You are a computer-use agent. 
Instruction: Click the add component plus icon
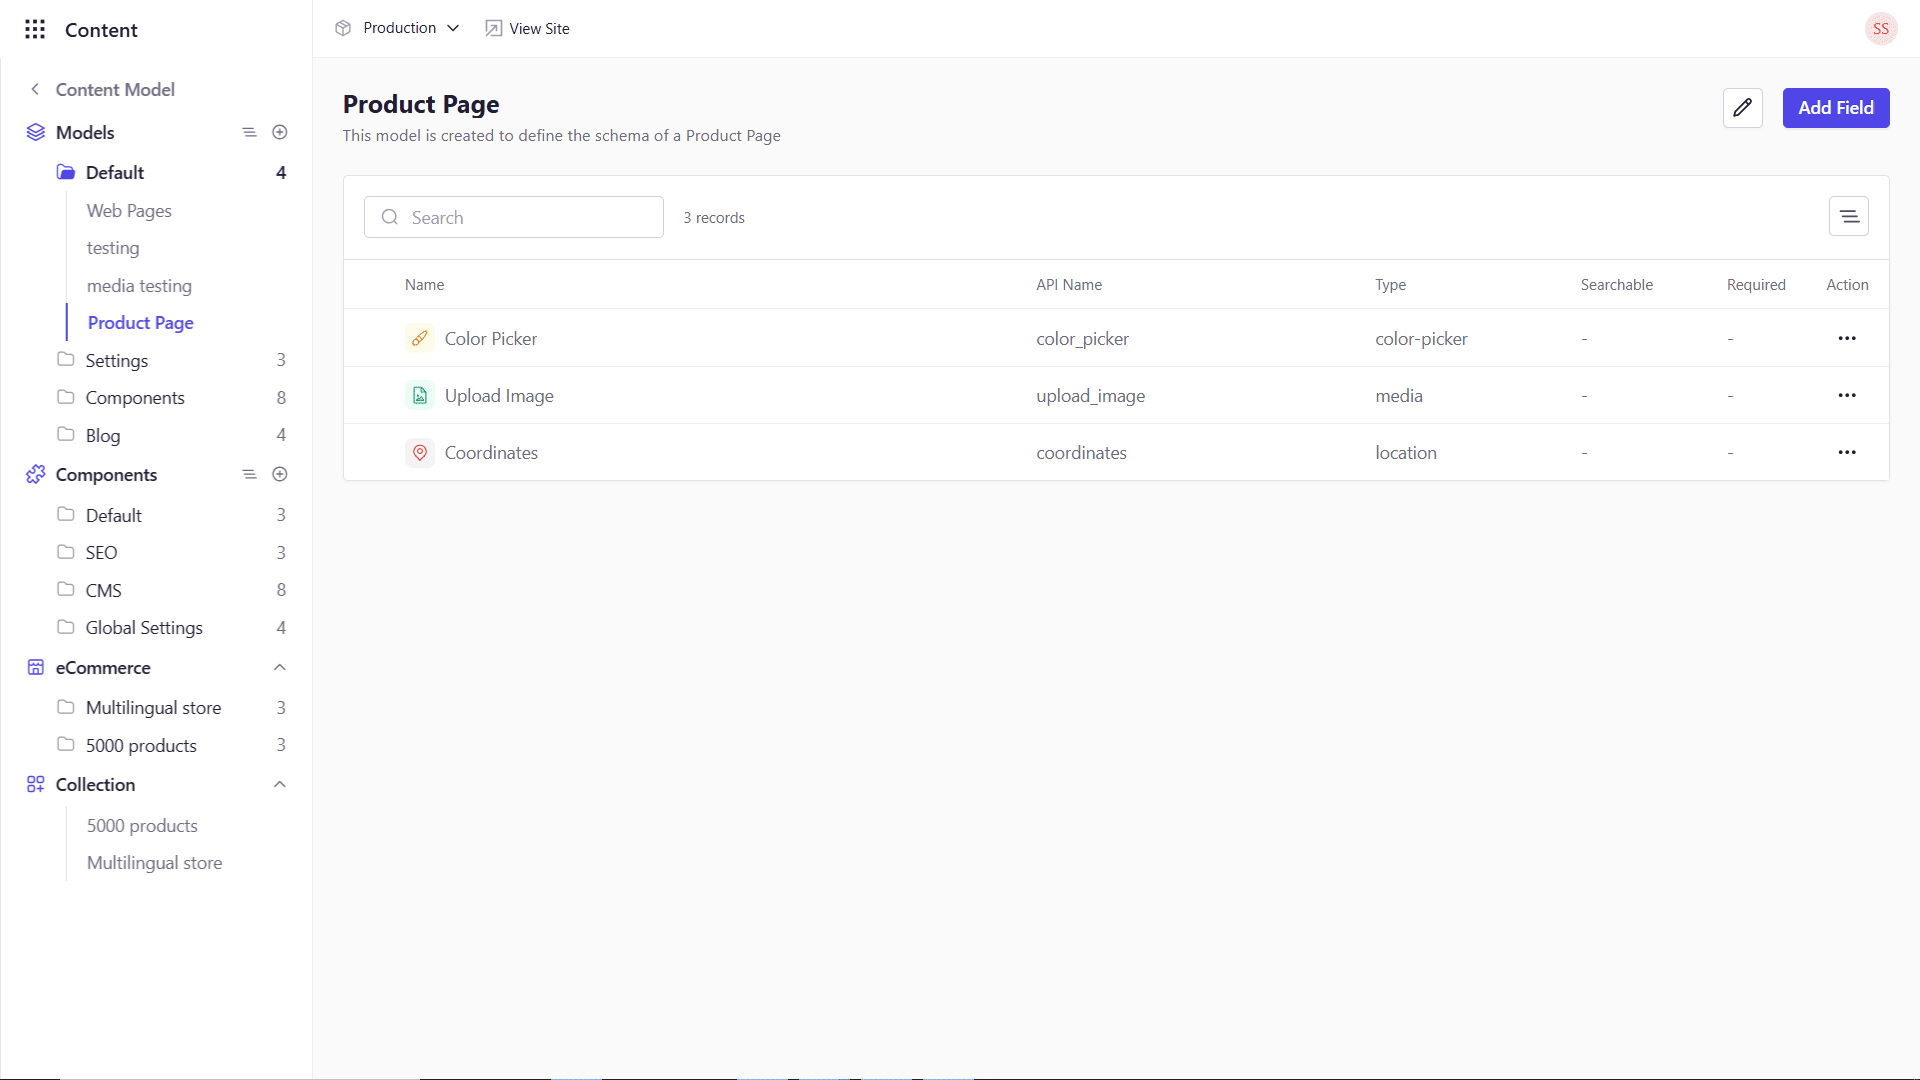(x=280, y=474)
